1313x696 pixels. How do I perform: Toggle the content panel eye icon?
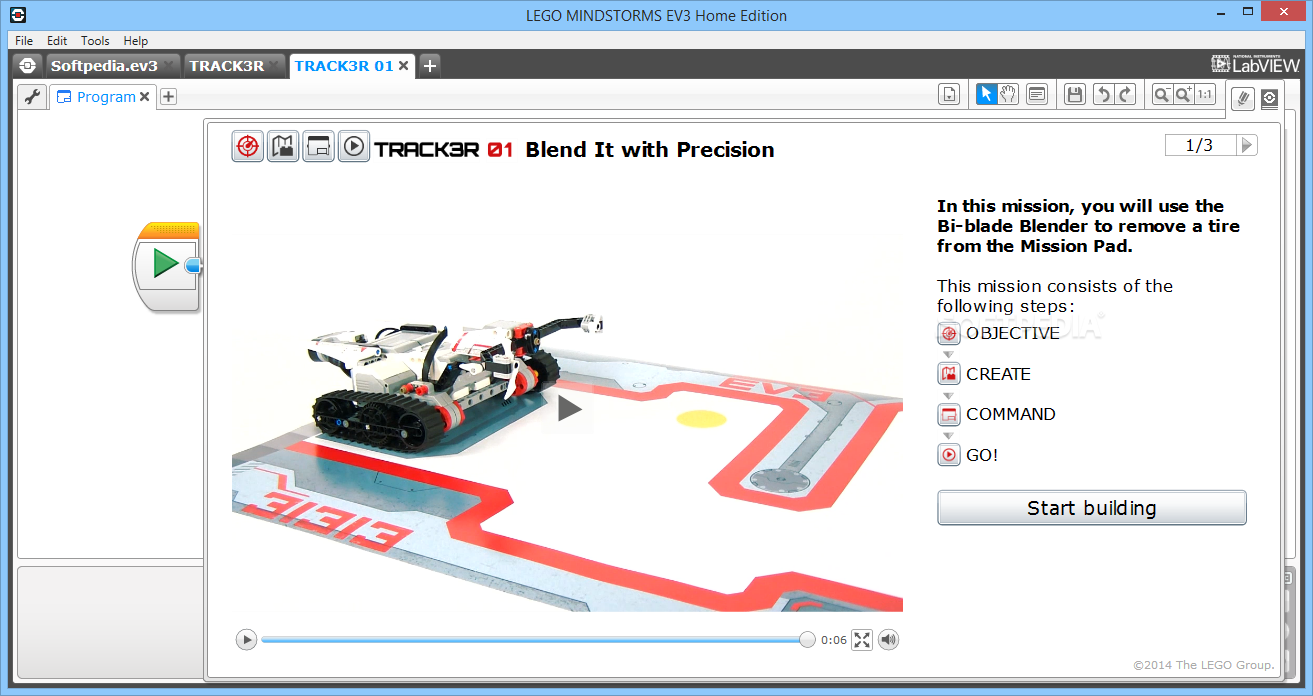pos(1269,98)
